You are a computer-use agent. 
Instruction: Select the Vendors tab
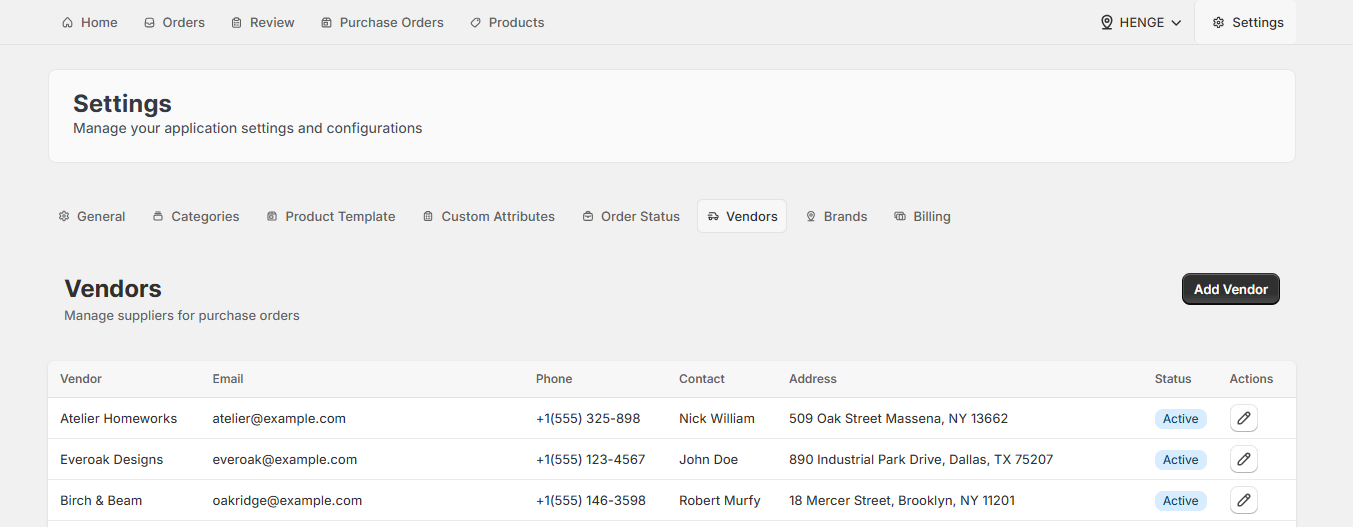[x=742, y=216]
